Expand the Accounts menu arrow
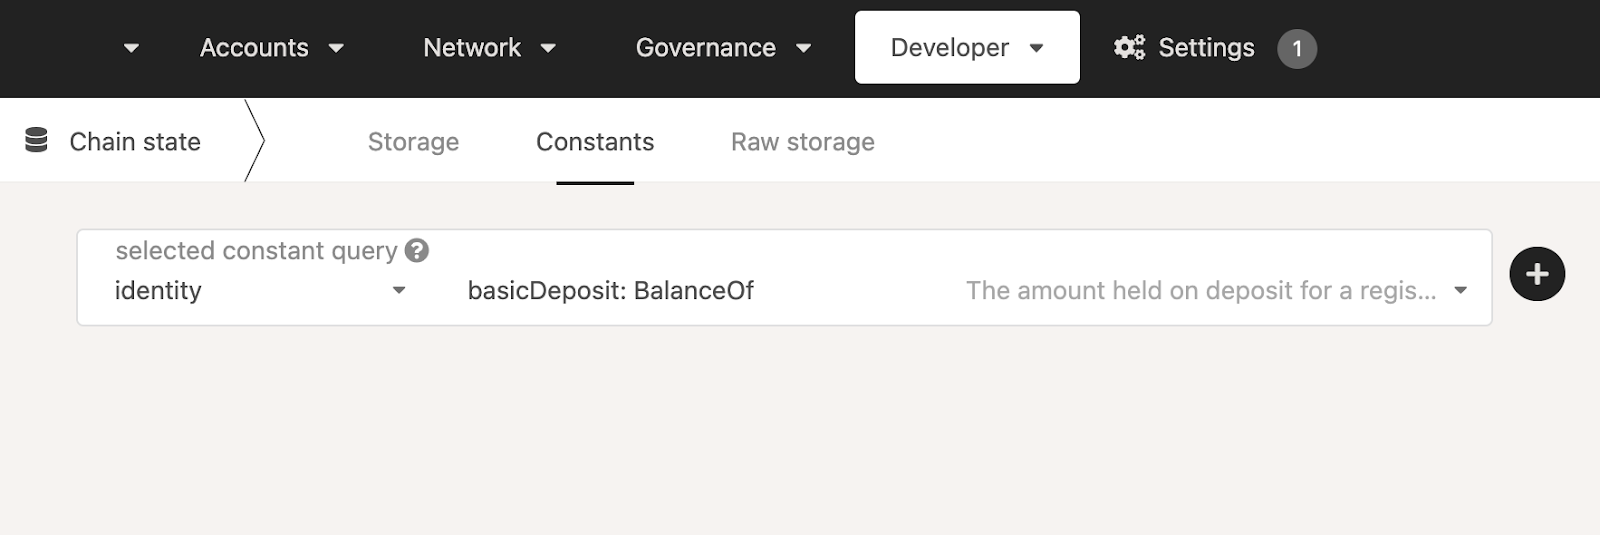 pyautogui.click(x=337, y=48)
